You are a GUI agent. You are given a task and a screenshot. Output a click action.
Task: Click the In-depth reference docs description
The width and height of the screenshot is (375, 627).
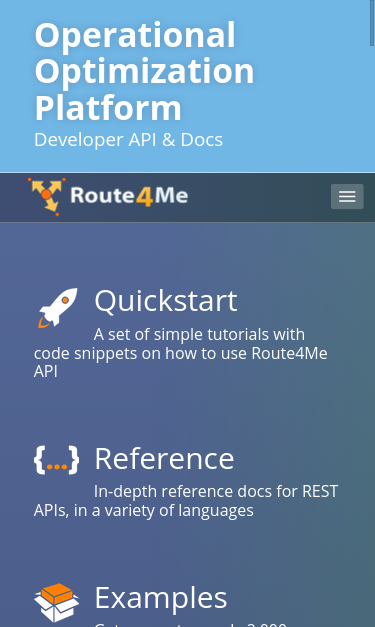186,501
